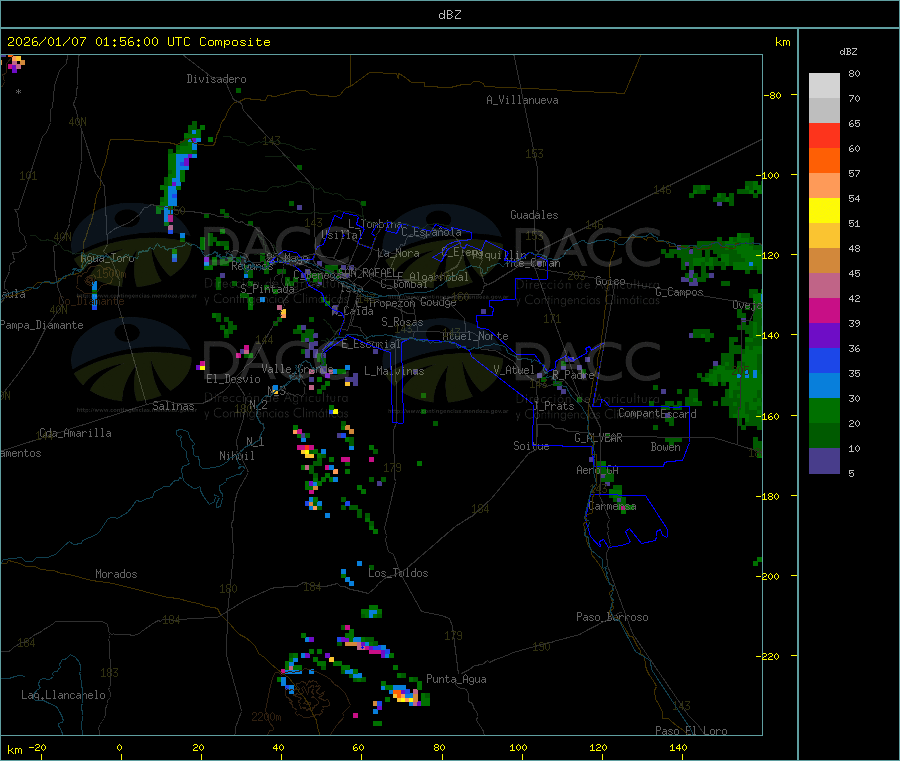Click the S_Rosas location label
Image resolution: width=900 pixels, height=761 pixels.
tap(402, 322)
